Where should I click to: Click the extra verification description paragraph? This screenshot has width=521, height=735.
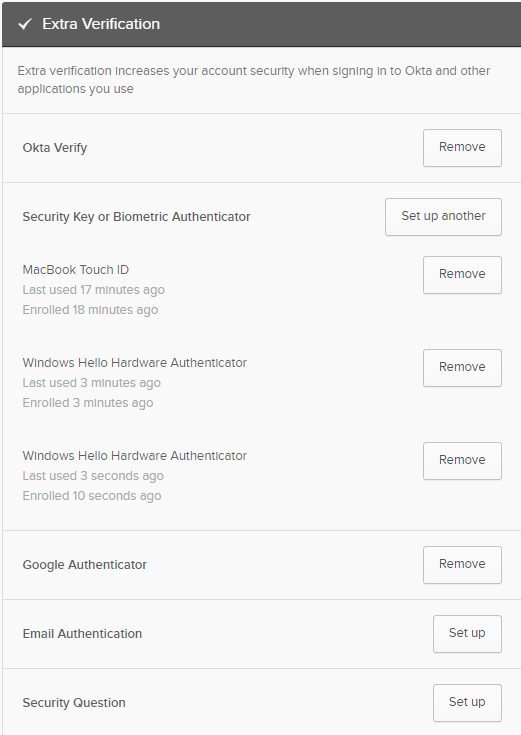pyautogui.click(x=254, y=80)
